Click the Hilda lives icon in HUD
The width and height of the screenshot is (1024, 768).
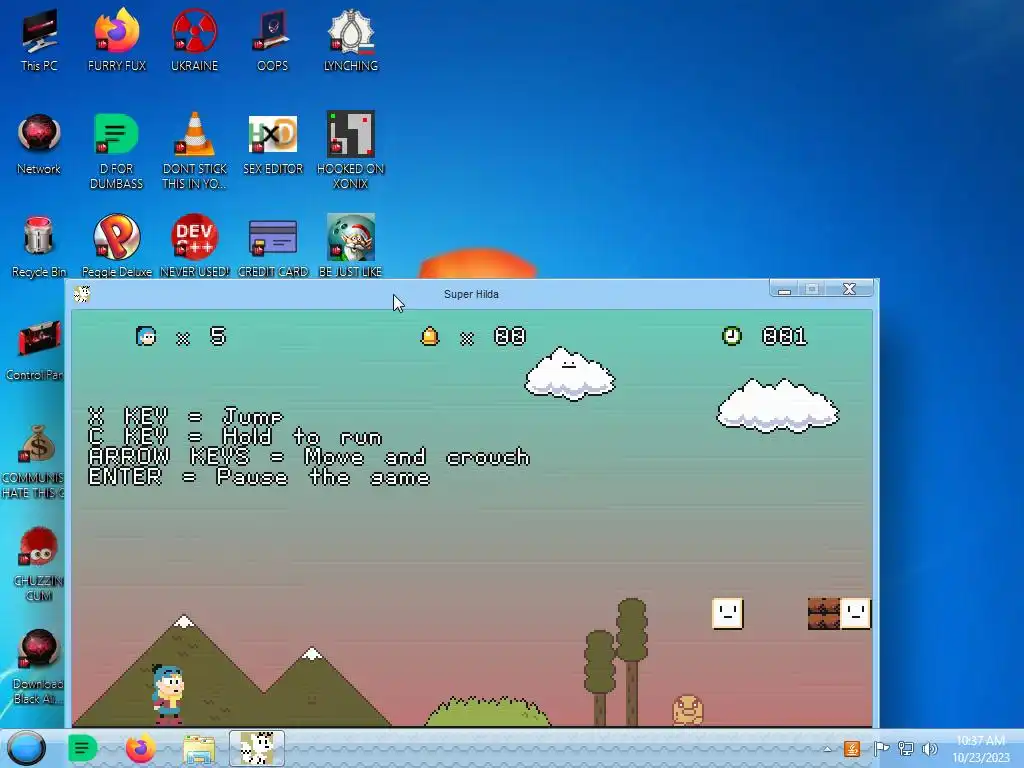[146, 336]
